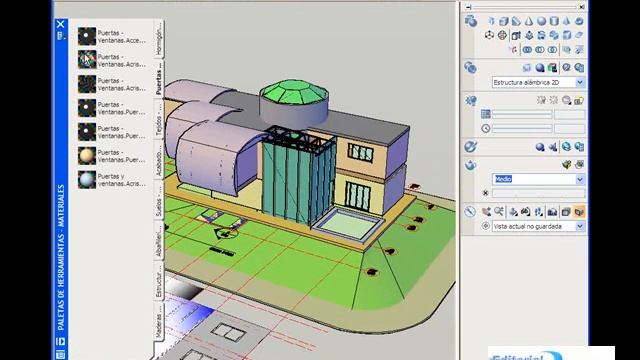Click the time slider next to clock
640x360 pixels.
click(x=522, y=129)
